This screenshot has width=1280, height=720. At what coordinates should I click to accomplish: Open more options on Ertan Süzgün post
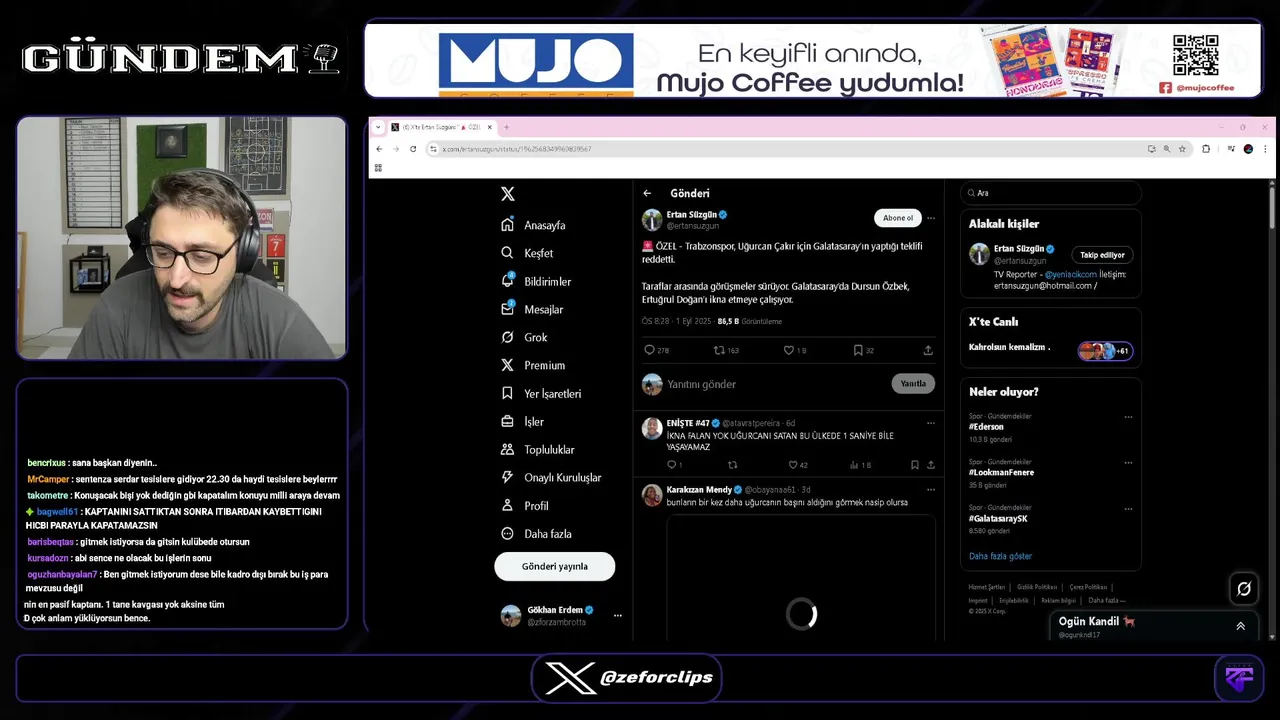(931, 218)
